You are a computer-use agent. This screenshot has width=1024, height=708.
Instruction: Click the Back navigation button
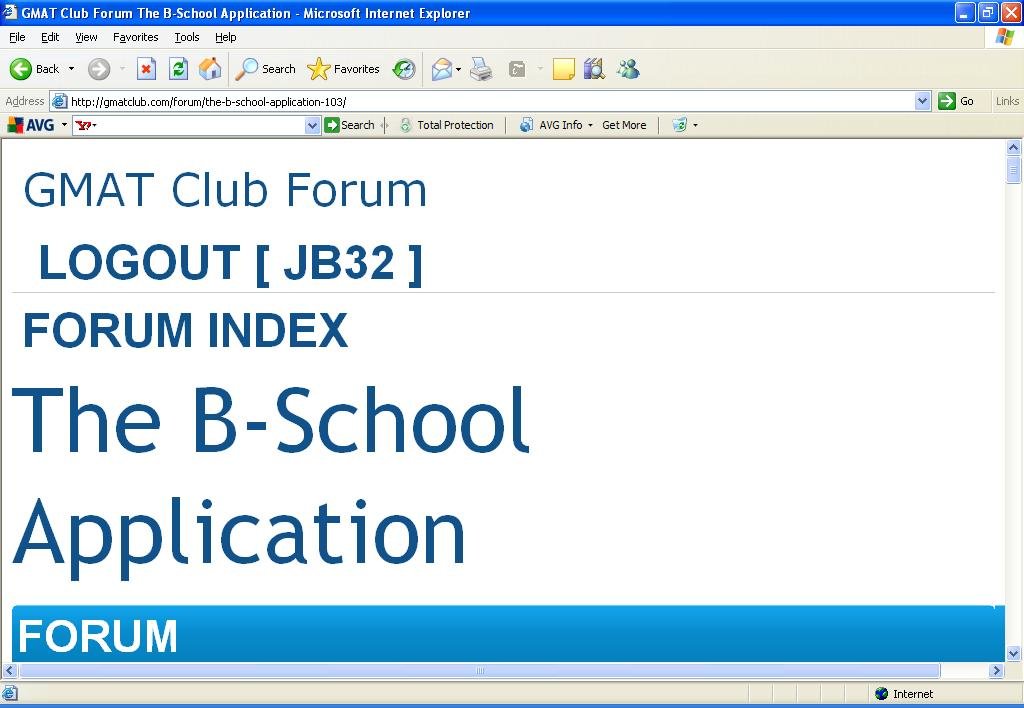35,69
